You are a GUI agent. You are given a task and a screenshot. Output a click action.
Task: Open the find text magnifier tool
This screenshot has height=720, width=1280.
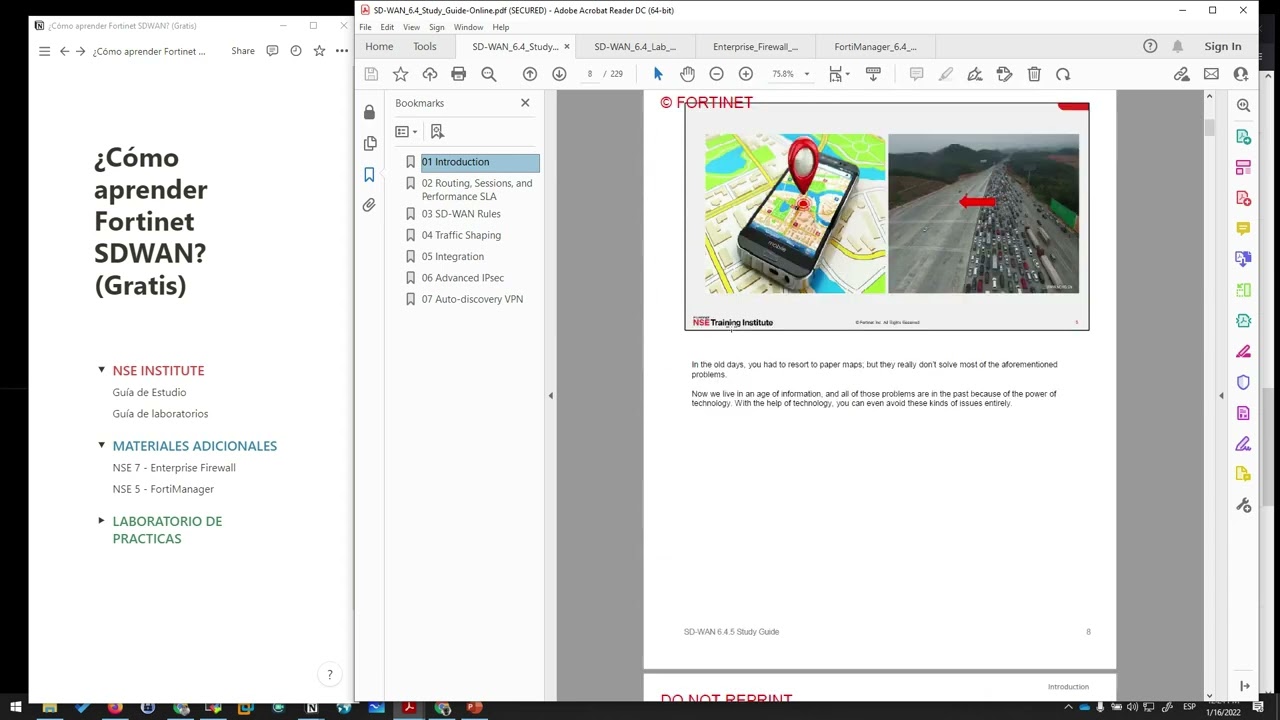click(489, 74)
